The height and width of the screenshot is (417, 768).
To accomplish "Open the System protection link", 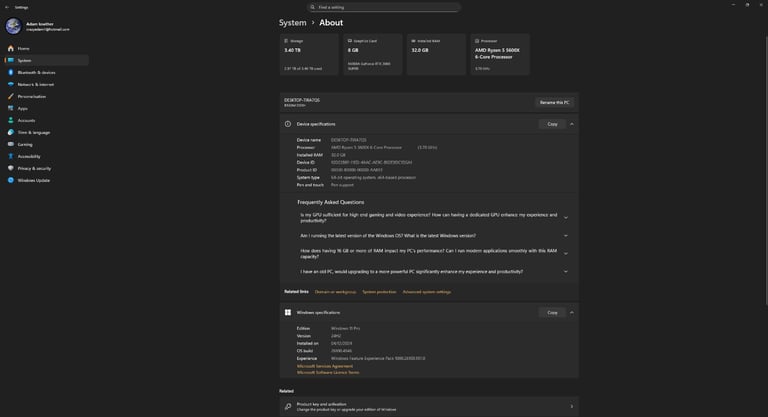I will tap(379, 292).
